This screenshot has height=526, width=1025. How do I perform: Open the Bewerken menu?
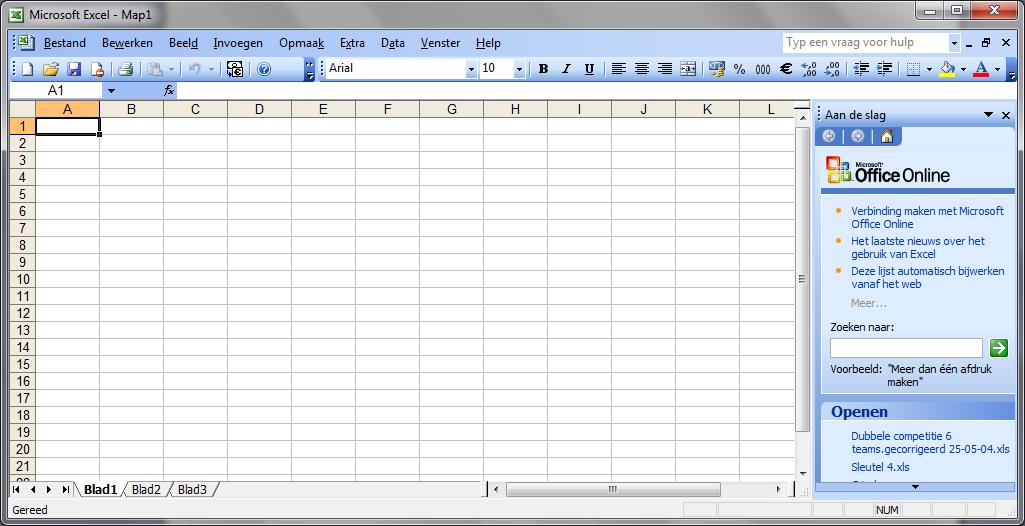click(x=127, y=43)
